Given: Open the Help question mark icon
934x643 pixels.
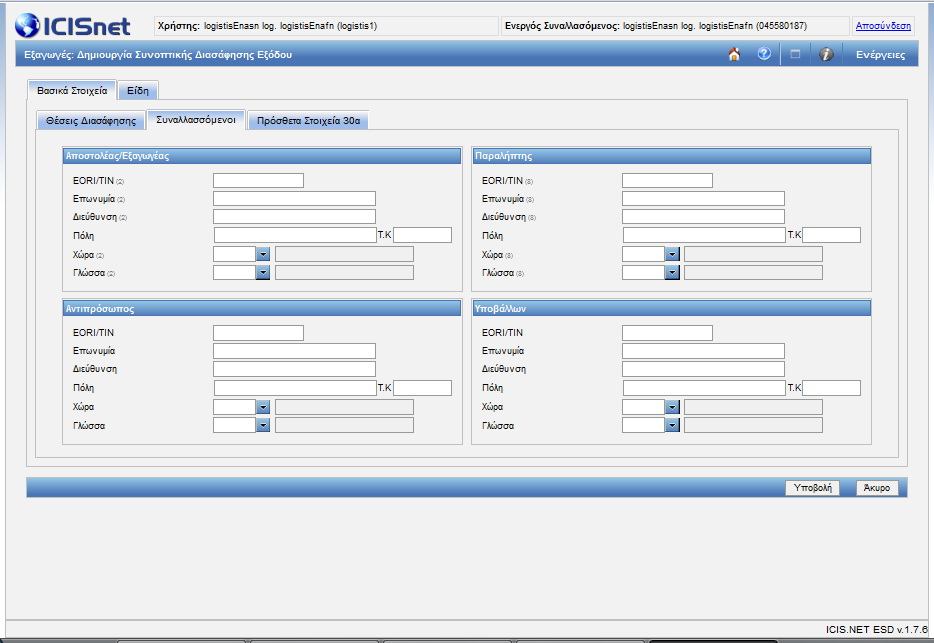Looking at the screenshot, I should pos(764,54).
